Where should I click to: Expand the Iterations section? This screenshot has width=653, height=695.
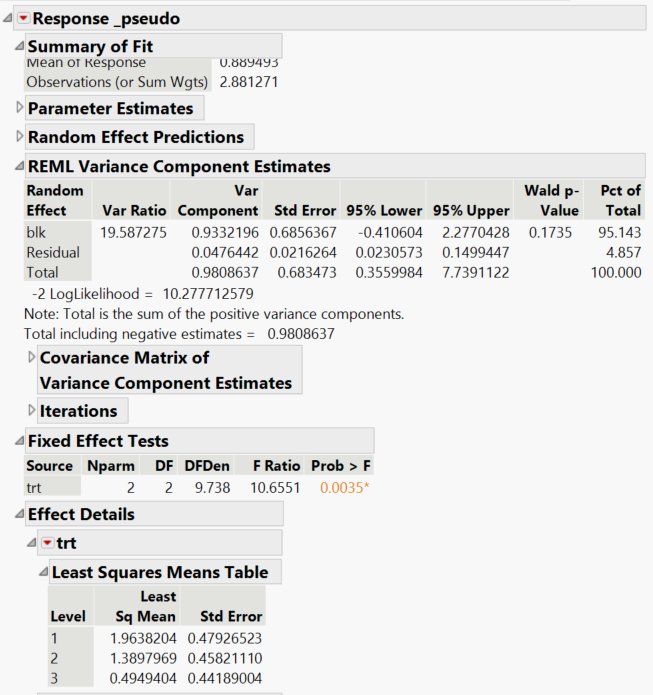31,411
